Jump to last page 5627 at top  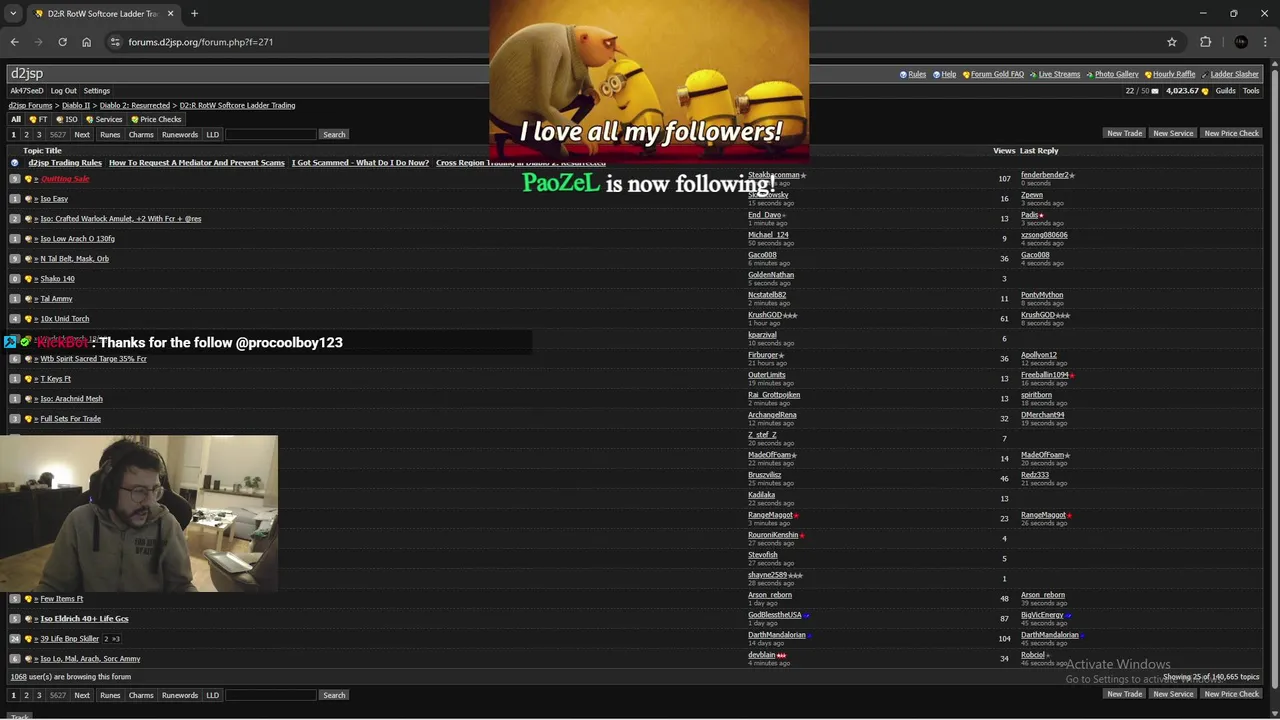[58, 134]
